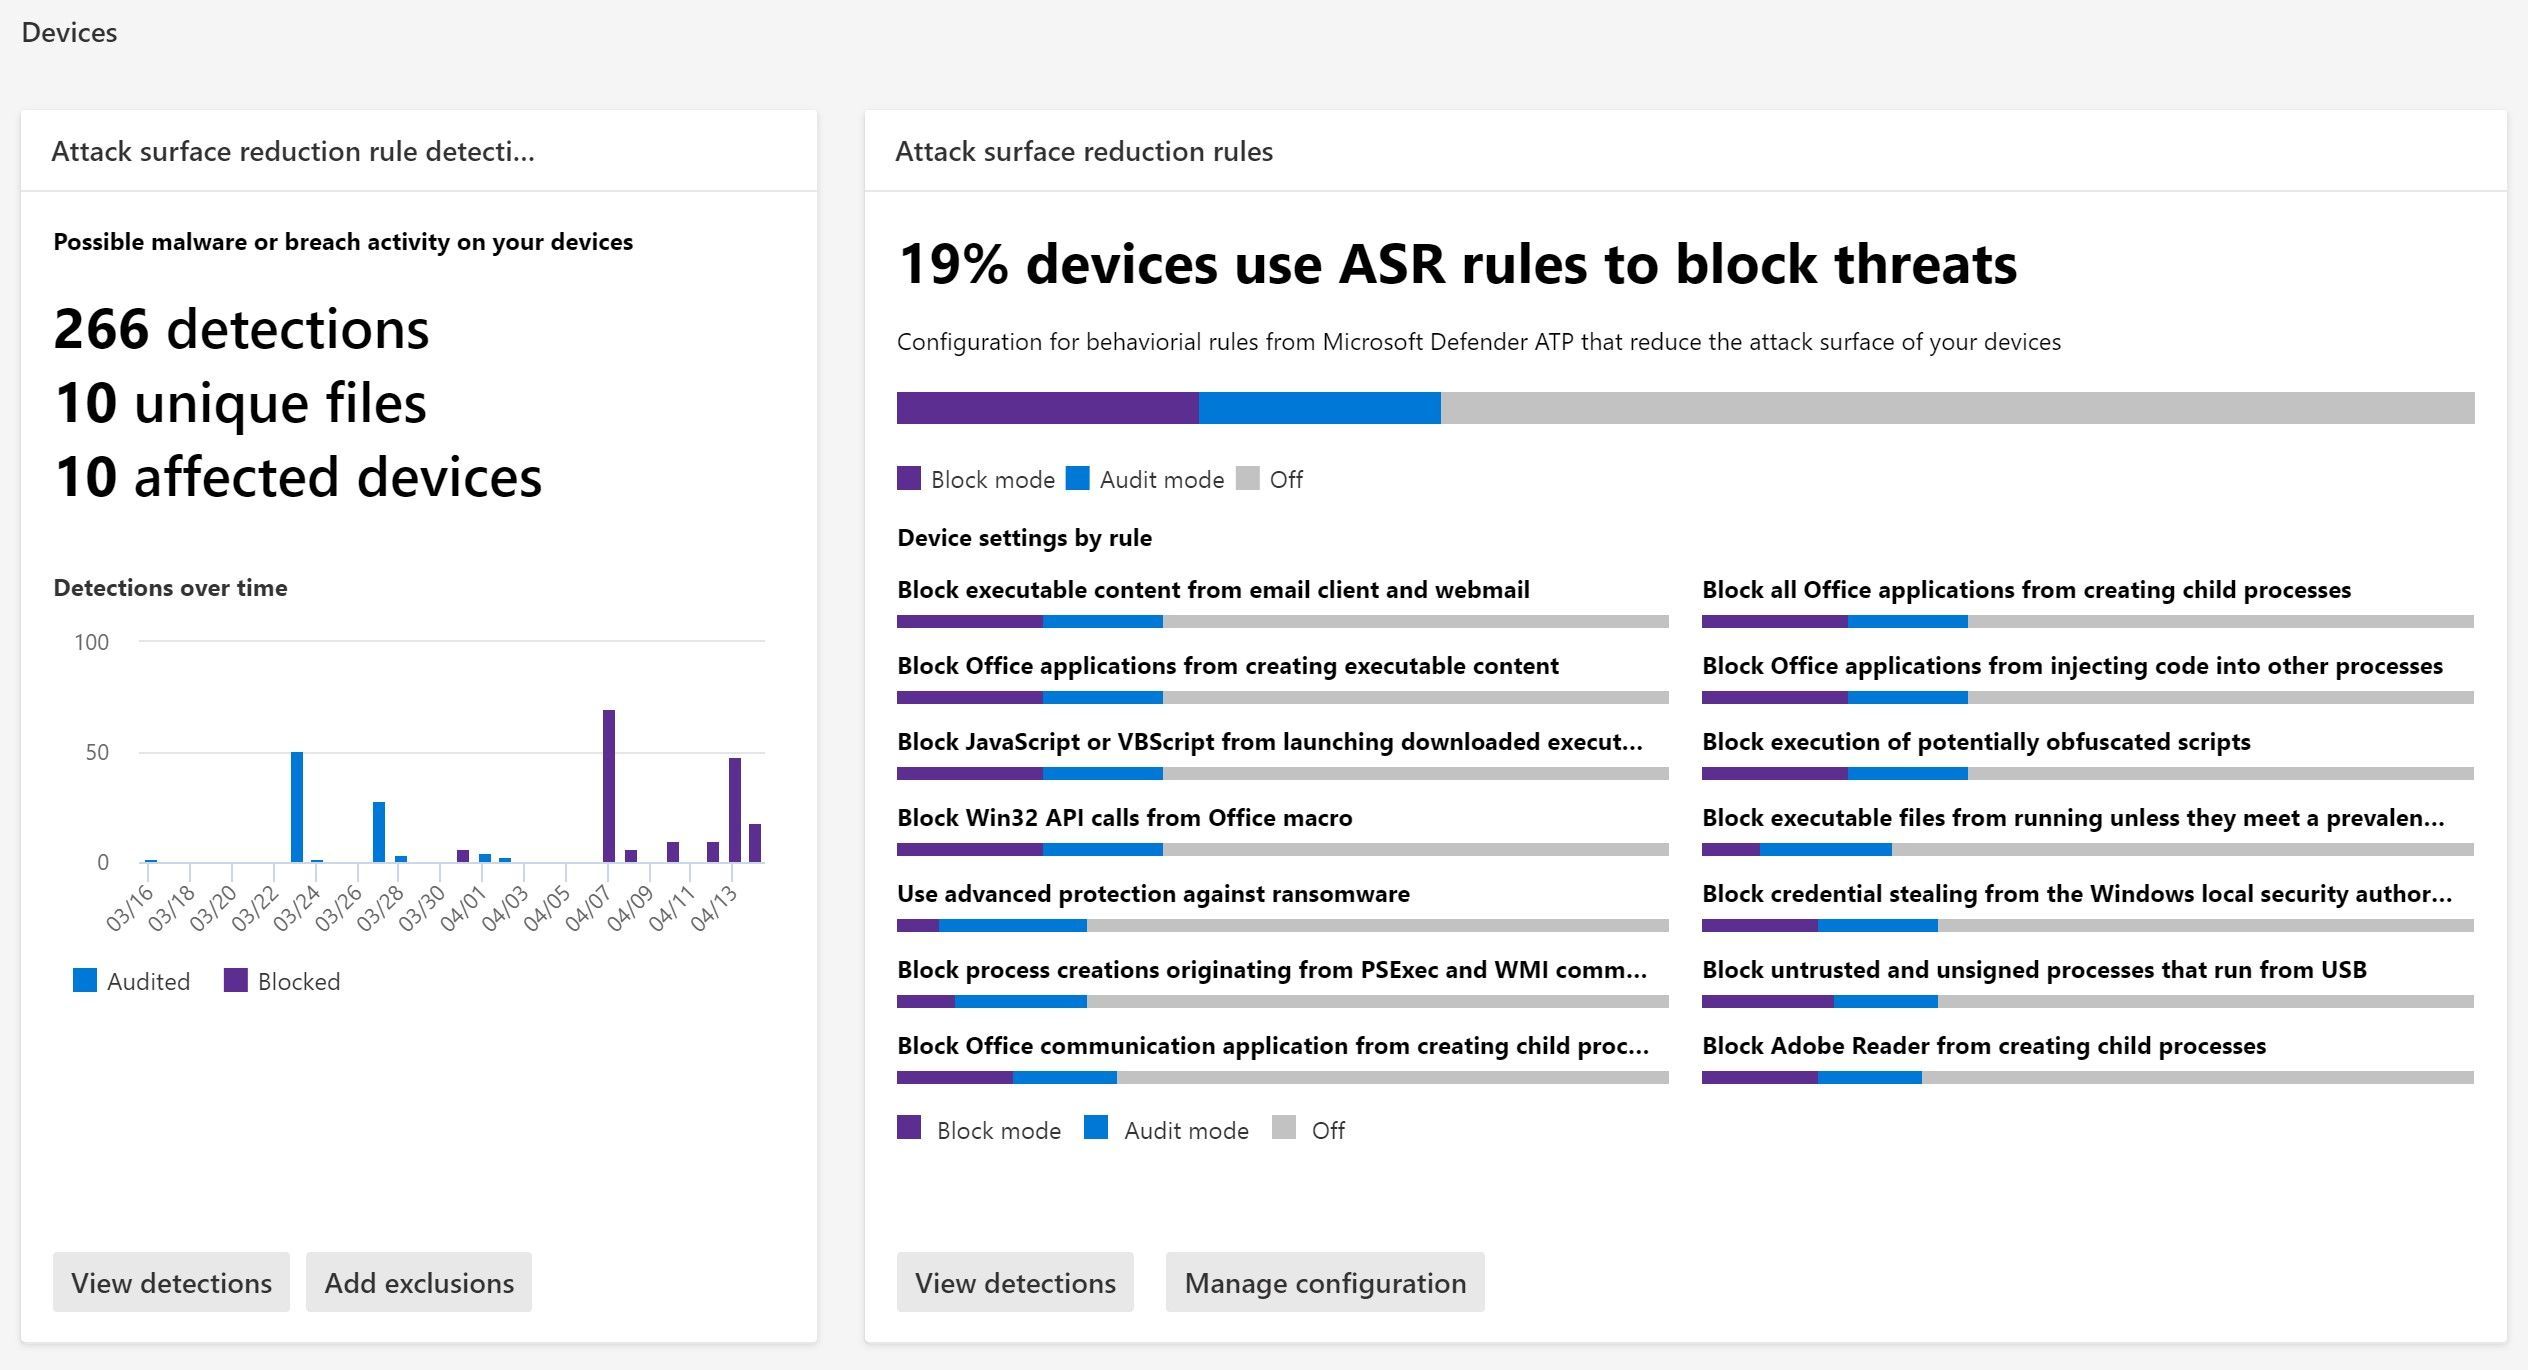
Task: Click the tallest purple bar at 04/07
Action: tap(609, 785)
